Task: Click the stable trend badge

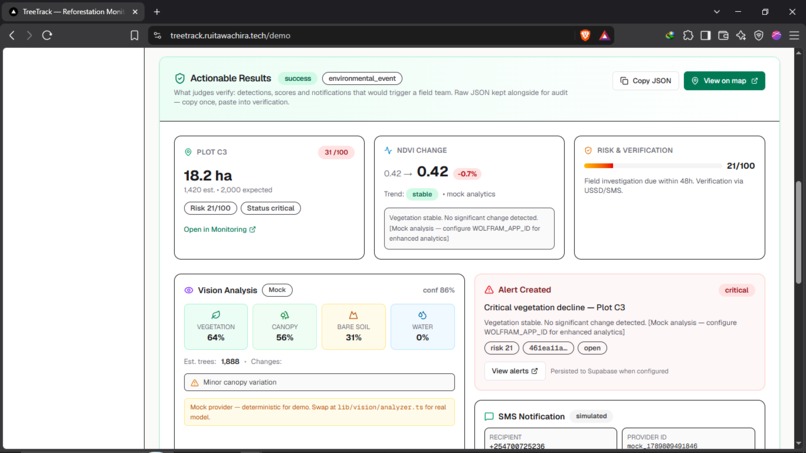Action: click(x=422, y=194)
